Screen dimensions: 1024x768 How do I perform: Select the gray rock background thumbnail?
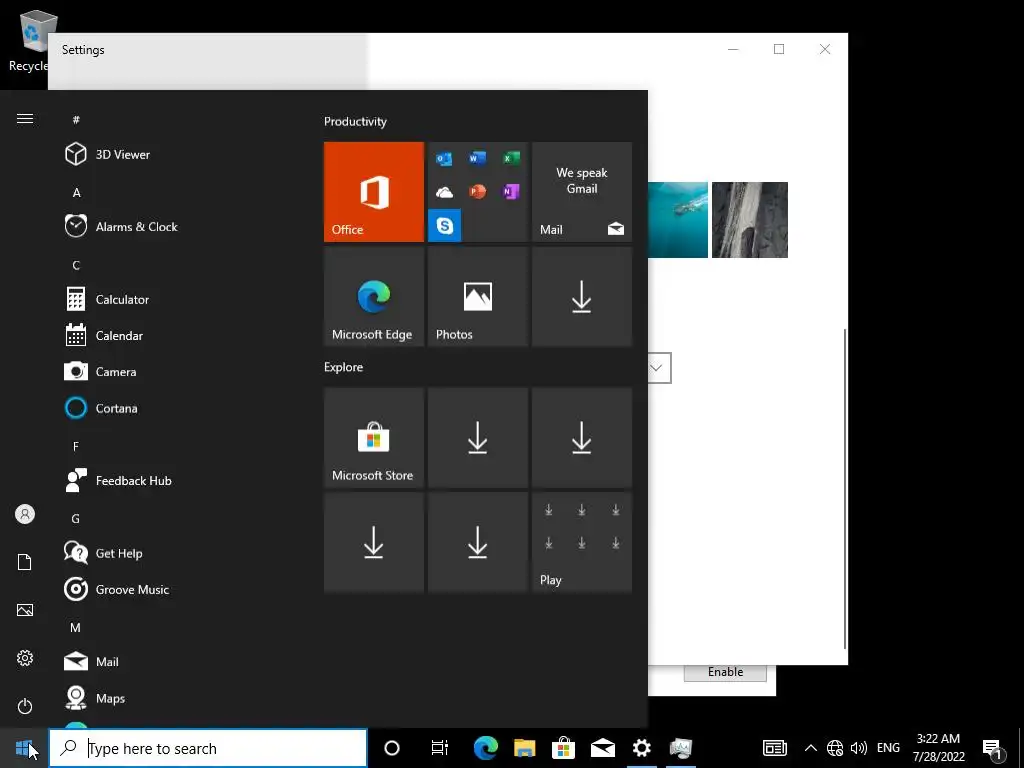click(x=750, y=220)
